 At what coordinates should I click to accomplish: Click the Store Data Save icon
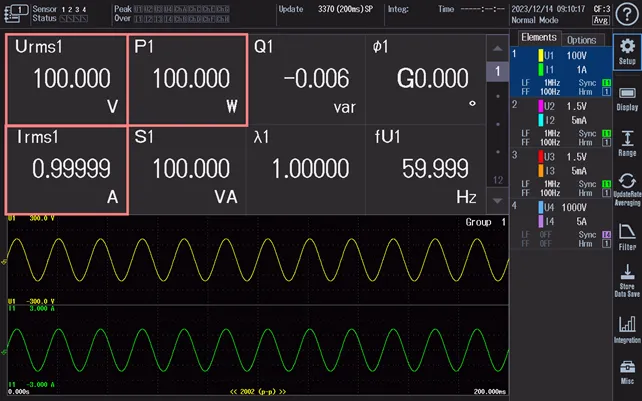[x=627, y=281]
